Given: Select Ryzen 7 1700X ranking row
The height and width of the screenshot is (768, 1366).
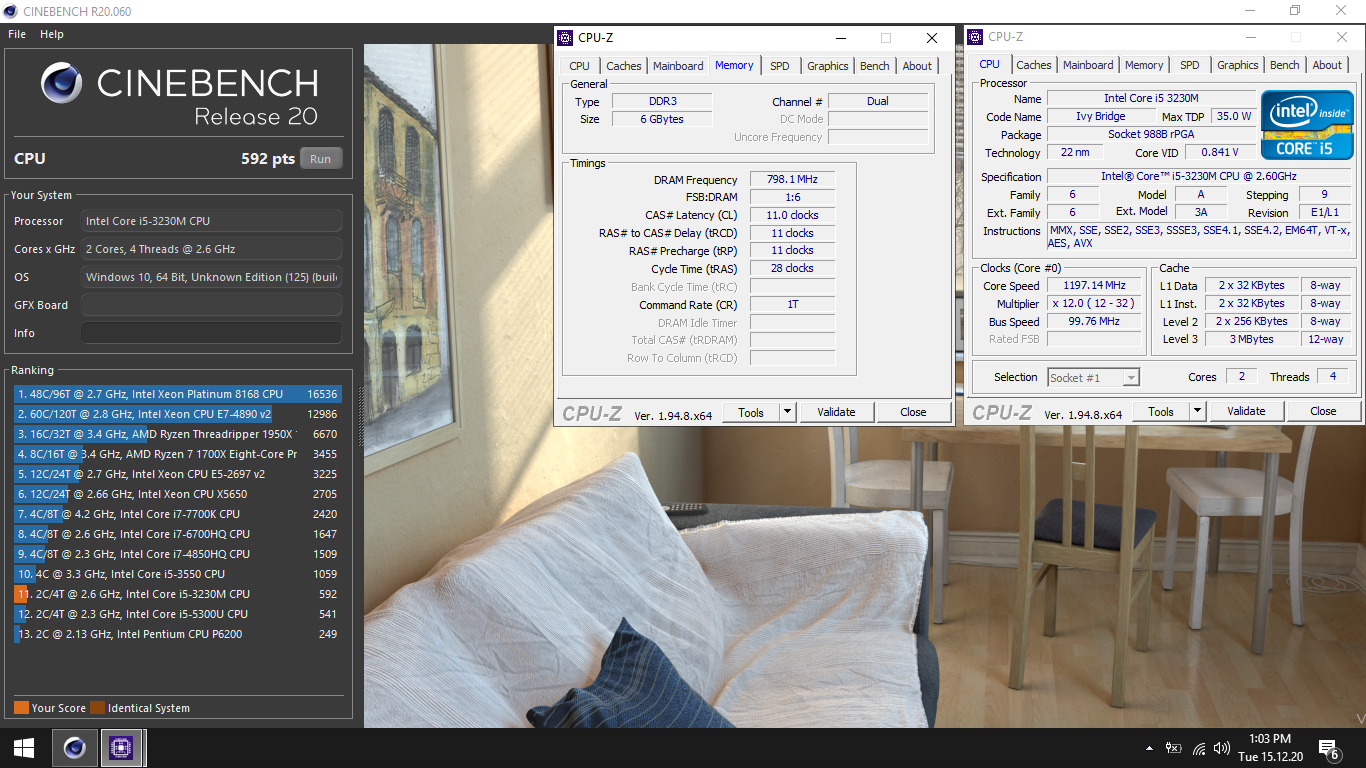Looking at the screenshot, I should pyautogui.click(x=178, y=454).
